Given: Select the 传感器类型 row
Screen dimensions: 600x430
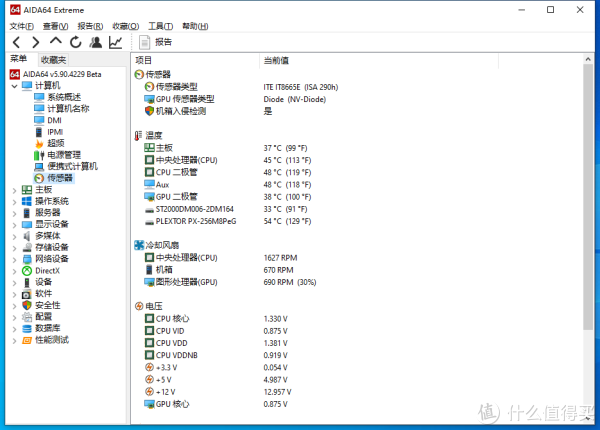Looking at the screenshot, I should [241, 87].
